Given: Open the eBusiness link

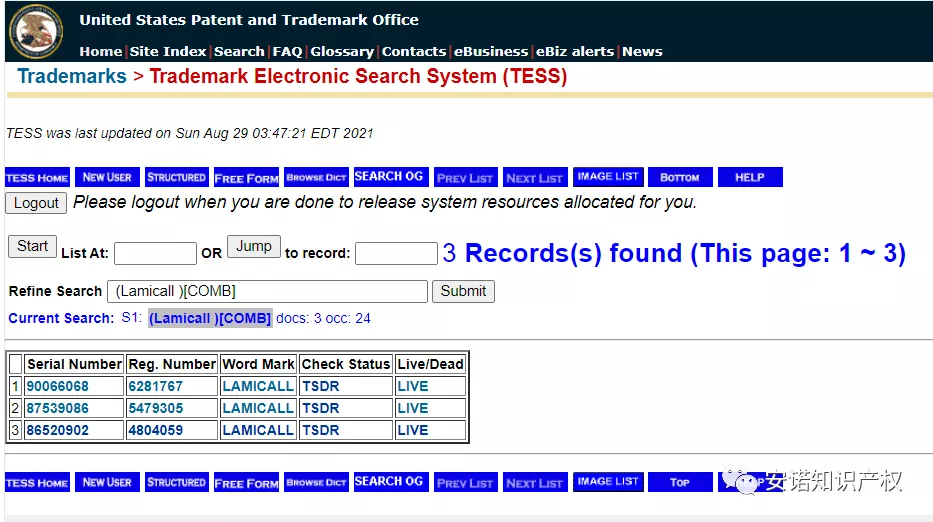Looking at the screenshot, I should [x=491, y=52].
